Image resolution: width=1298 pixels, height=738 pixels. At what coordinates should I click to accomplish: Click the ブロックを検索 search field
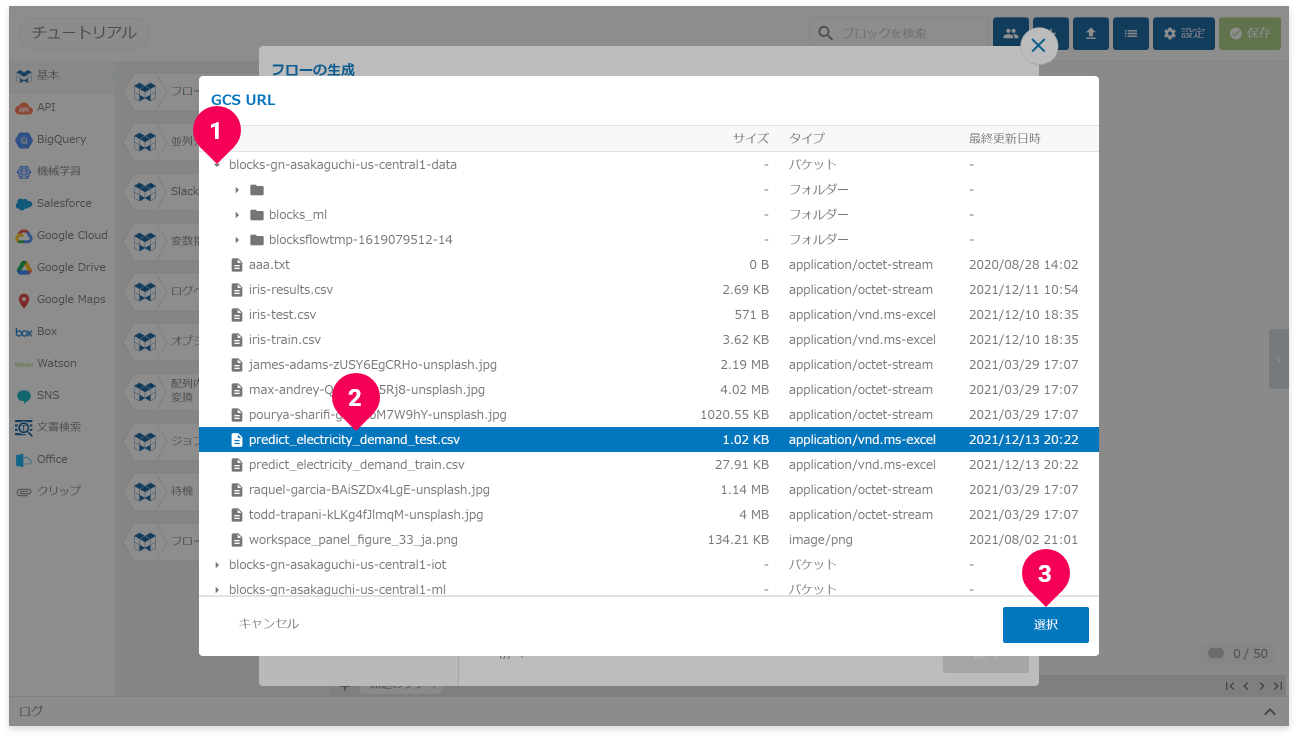point(898,33)
